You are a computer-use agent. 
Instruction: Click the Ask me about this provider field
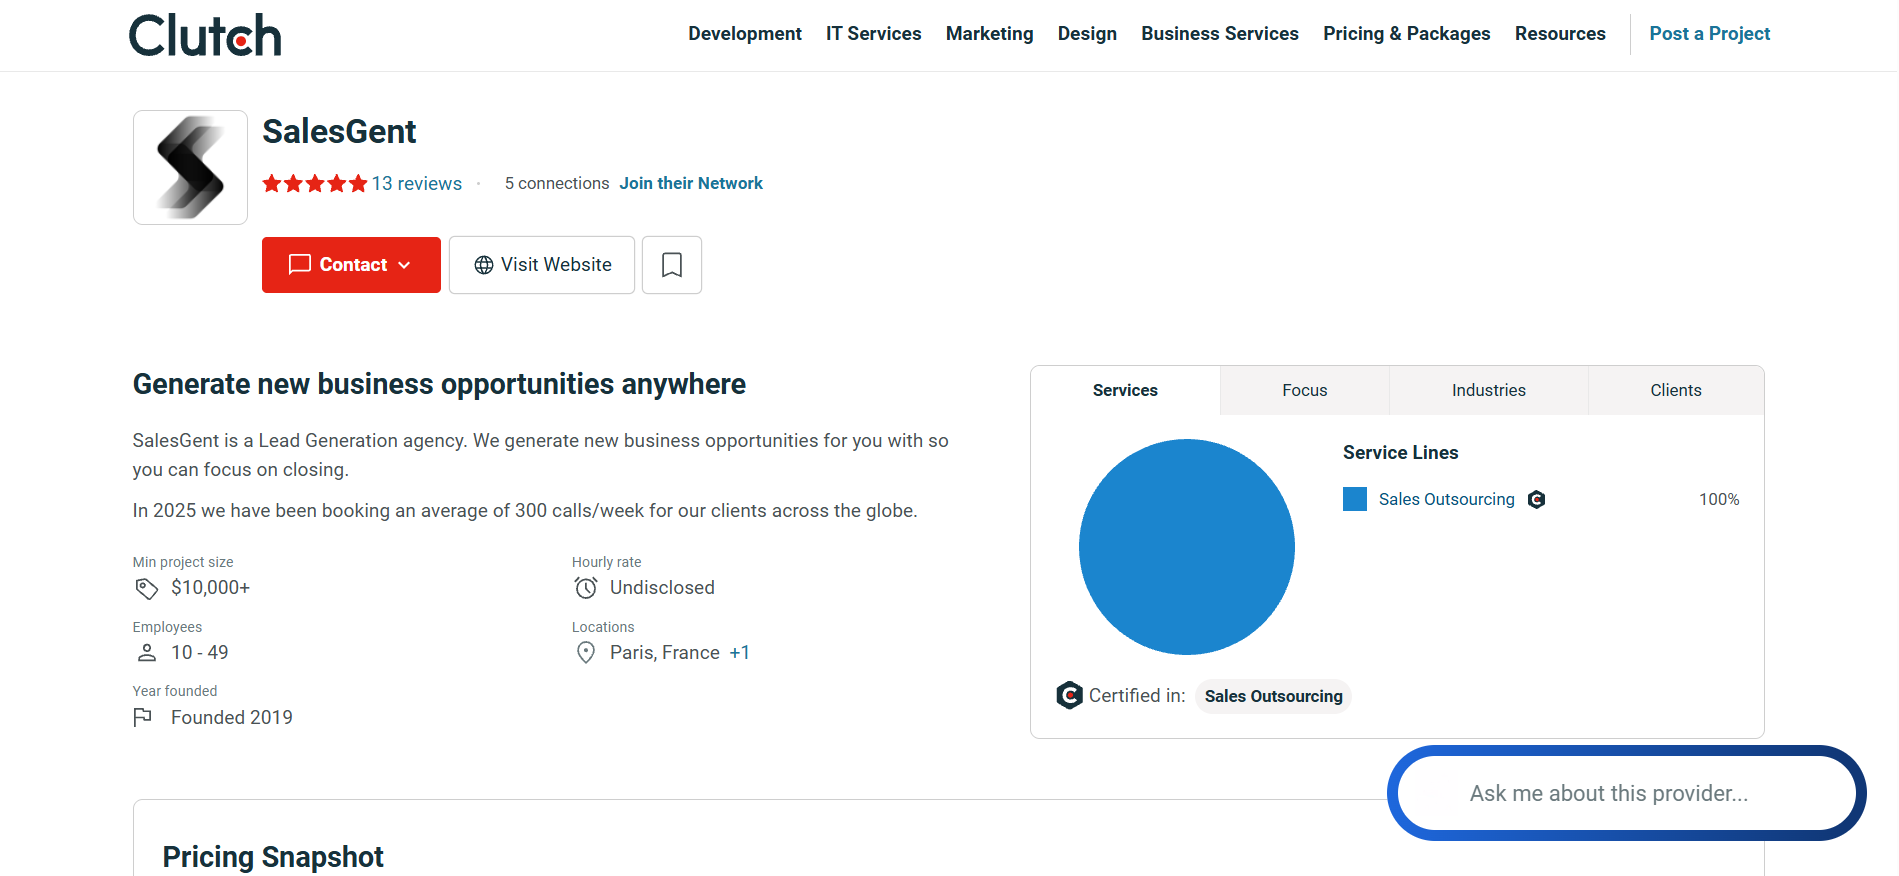[1627, 793]
